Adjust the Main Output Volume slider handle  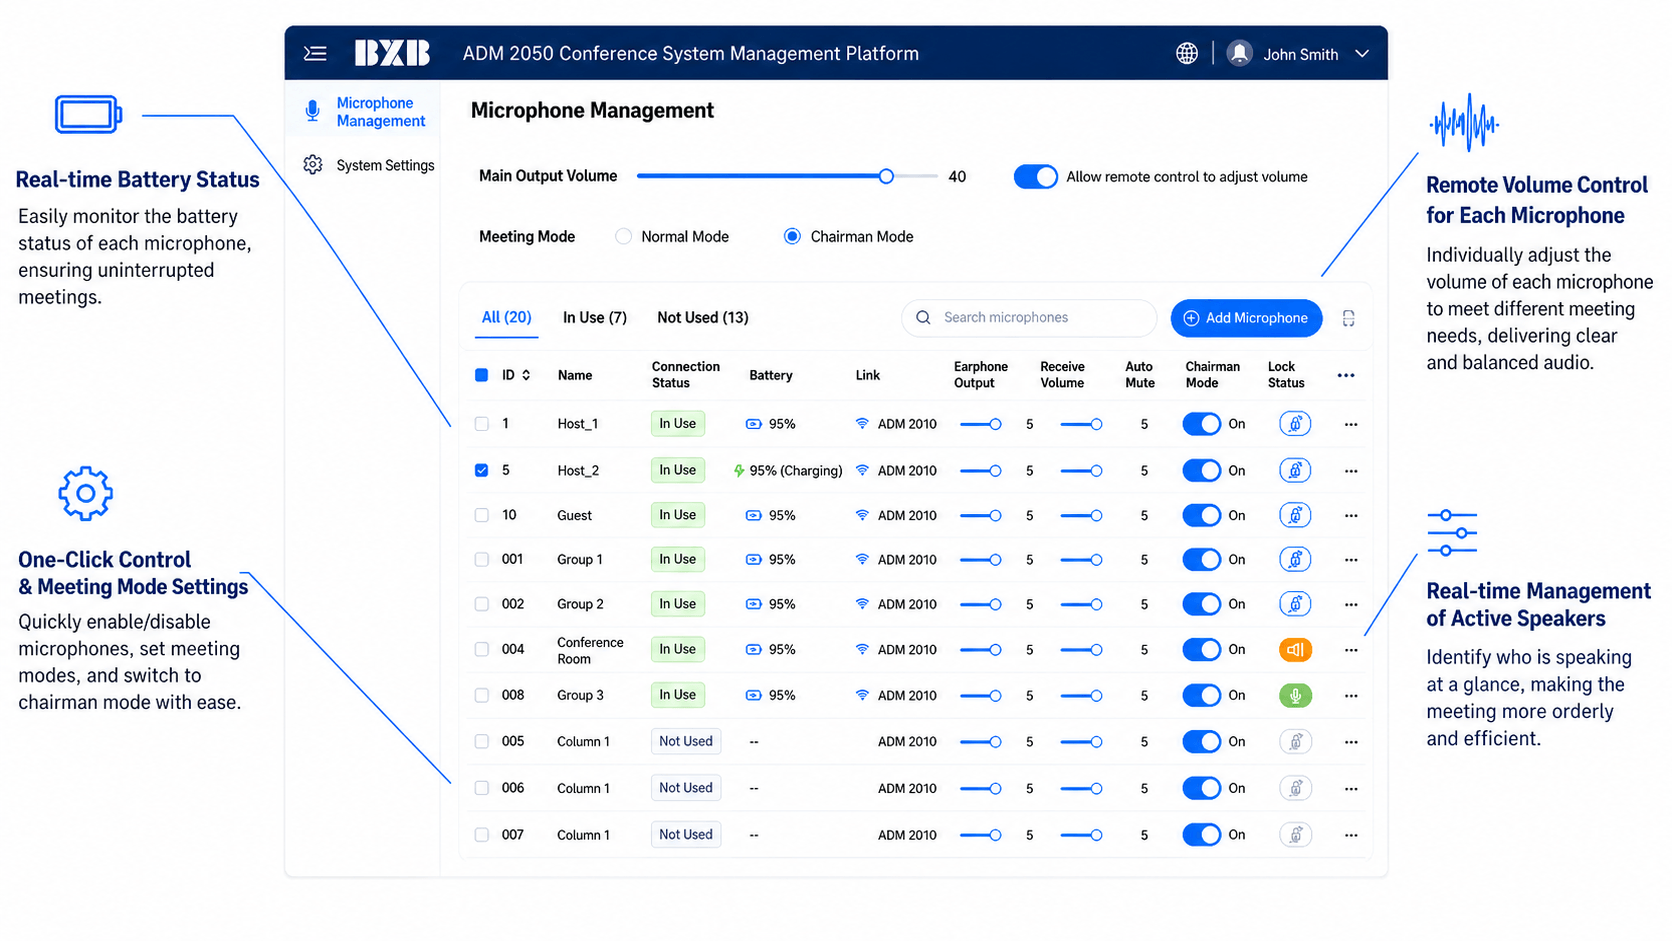(886, 177)
